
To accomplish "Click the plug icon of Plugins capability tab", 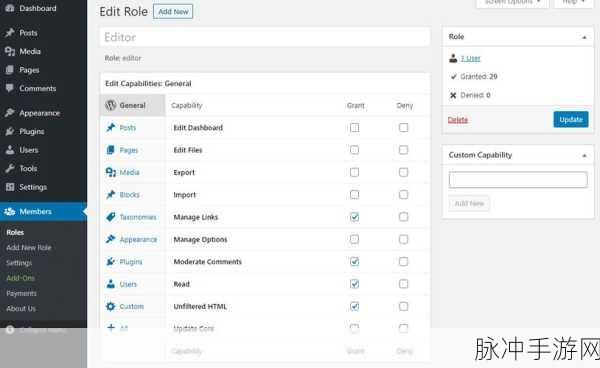I will coord(111,262).
